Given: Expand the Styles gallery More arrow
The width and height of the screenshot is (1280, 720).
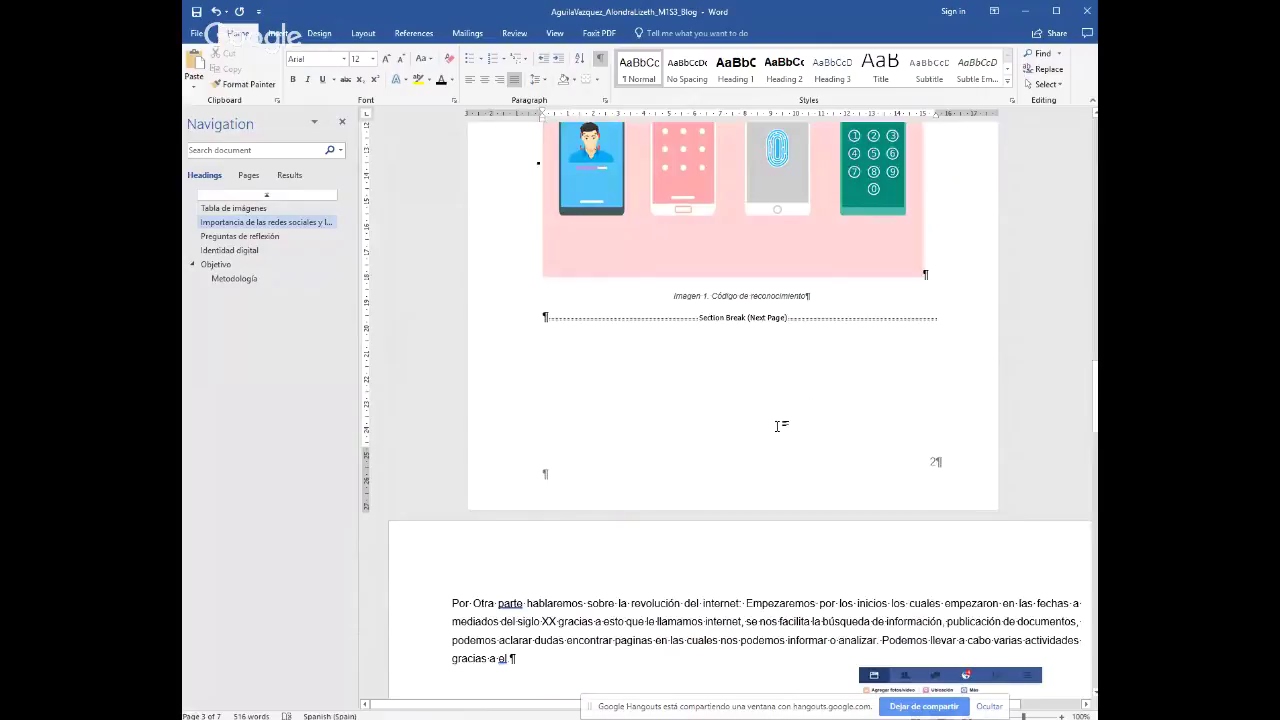Looking at the screenshot, I should coord(1007,81).
